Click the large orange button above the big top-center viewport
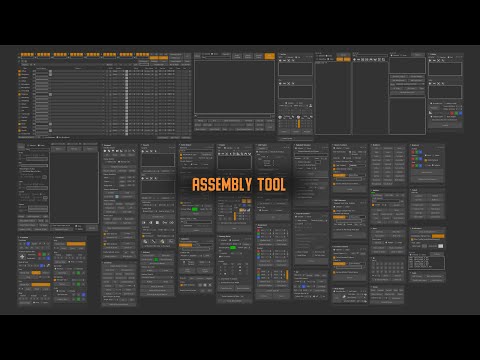 click(x=269, y=56)
